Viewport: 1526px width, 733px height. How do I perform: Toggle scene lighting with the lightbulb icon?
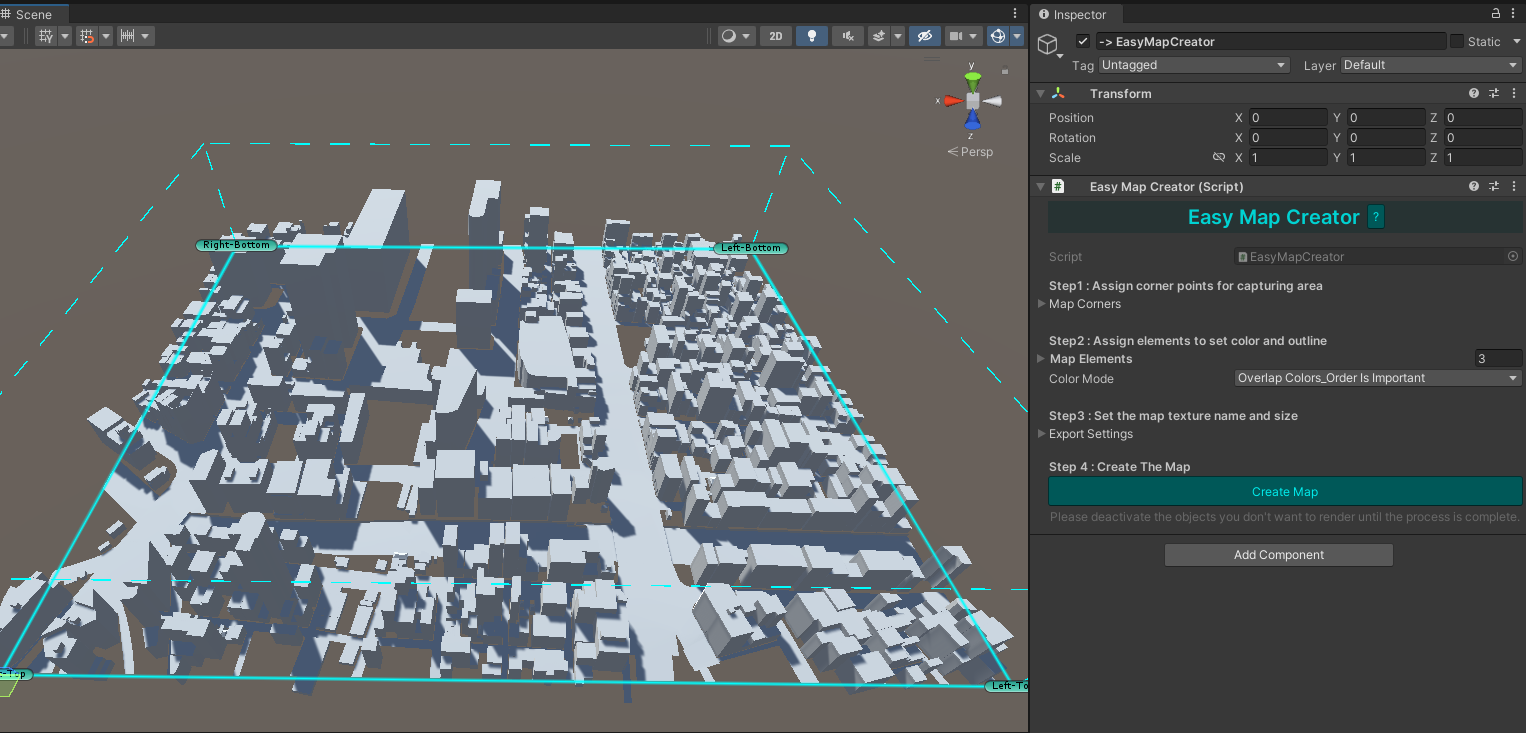click(811, 36)
